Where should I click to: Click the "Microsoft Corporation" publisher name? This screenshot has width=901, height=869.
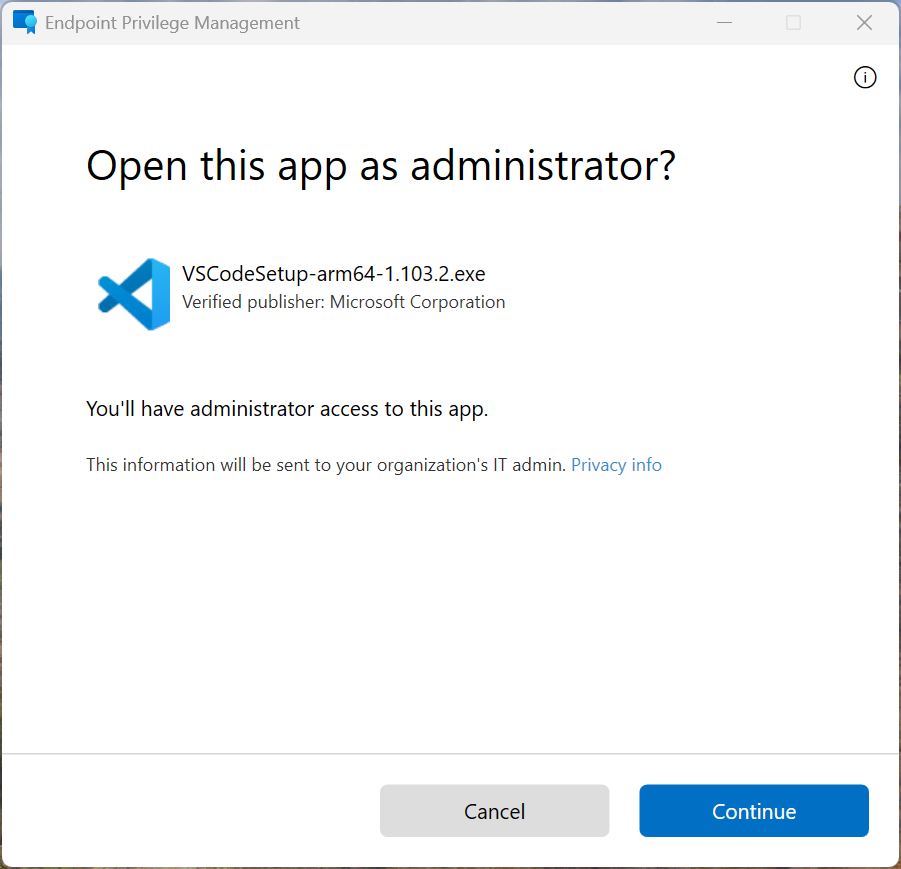tap(418, 302)
